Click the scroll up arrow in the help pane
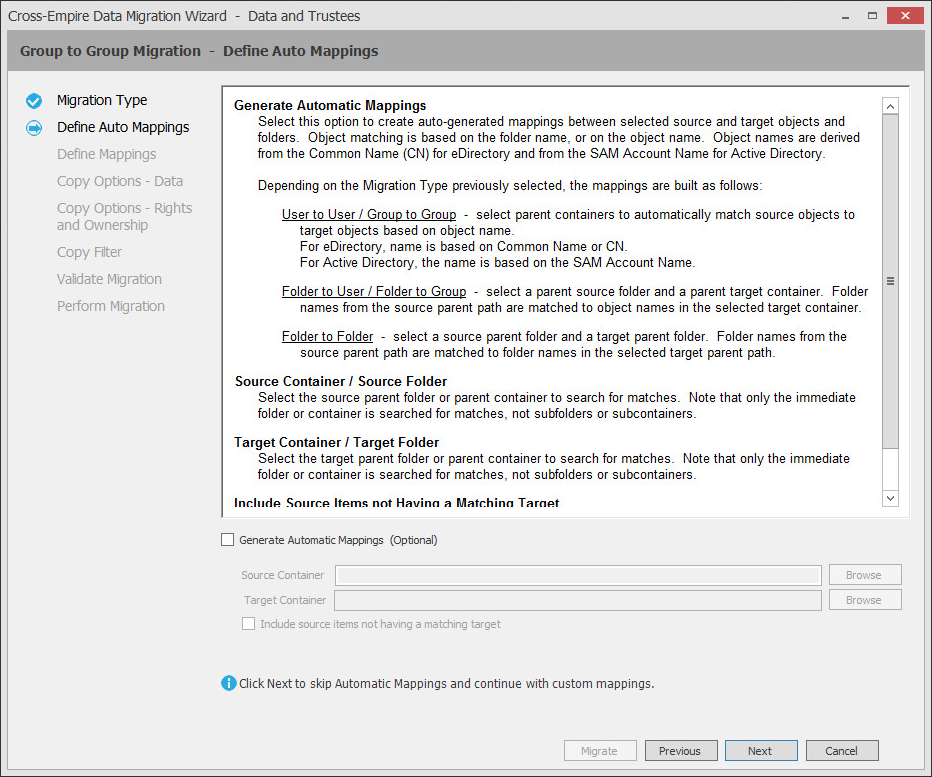Viewport: 932px width, 777px height. coord(890,106)
